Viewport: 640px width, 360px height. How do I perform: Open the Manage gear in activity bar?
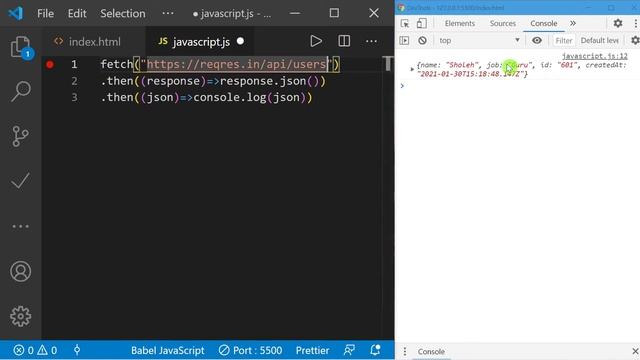point(20,316)
